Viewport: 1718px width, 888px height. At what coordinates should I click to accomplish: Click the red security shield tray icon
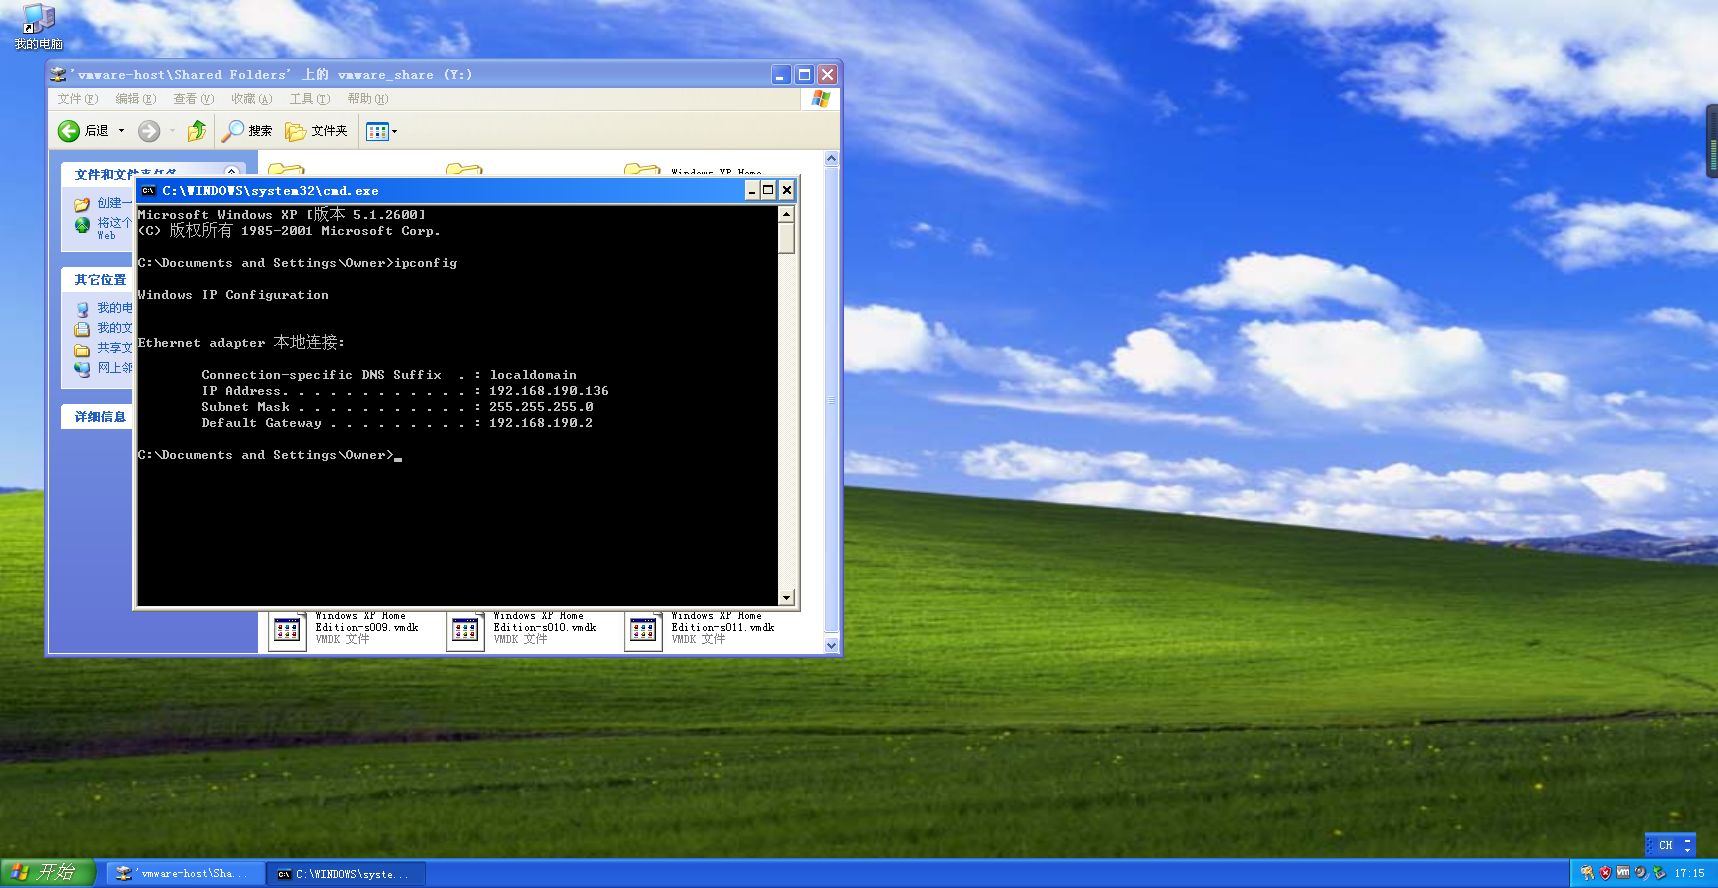click(1605, 873)
